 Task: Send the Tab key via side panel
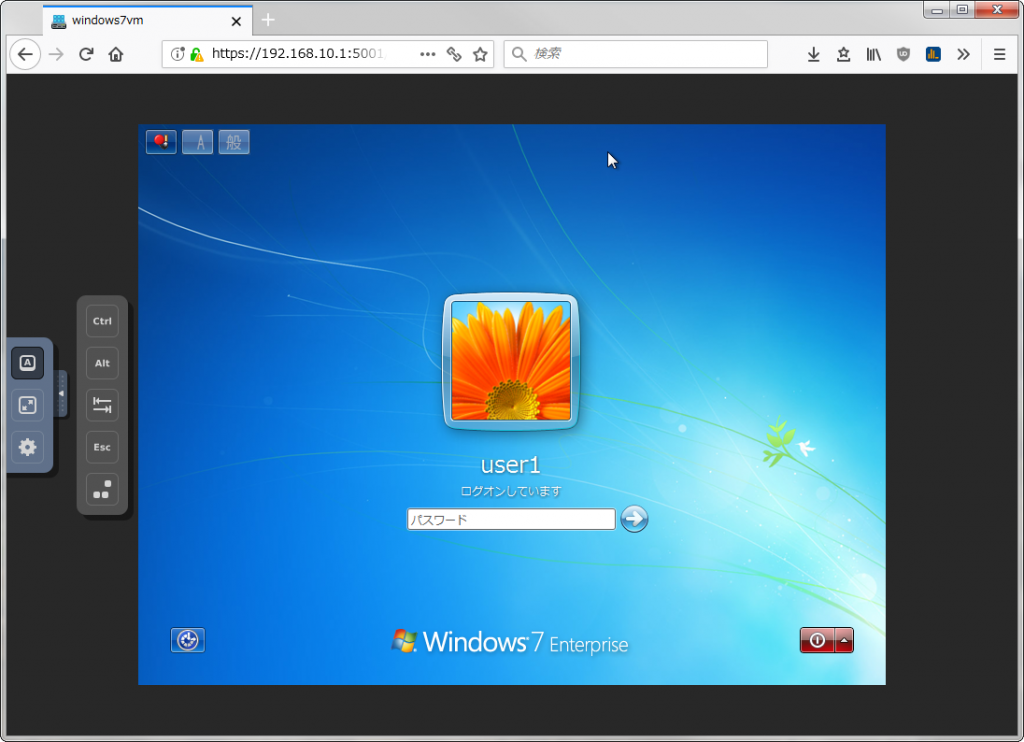coord(102,405)
